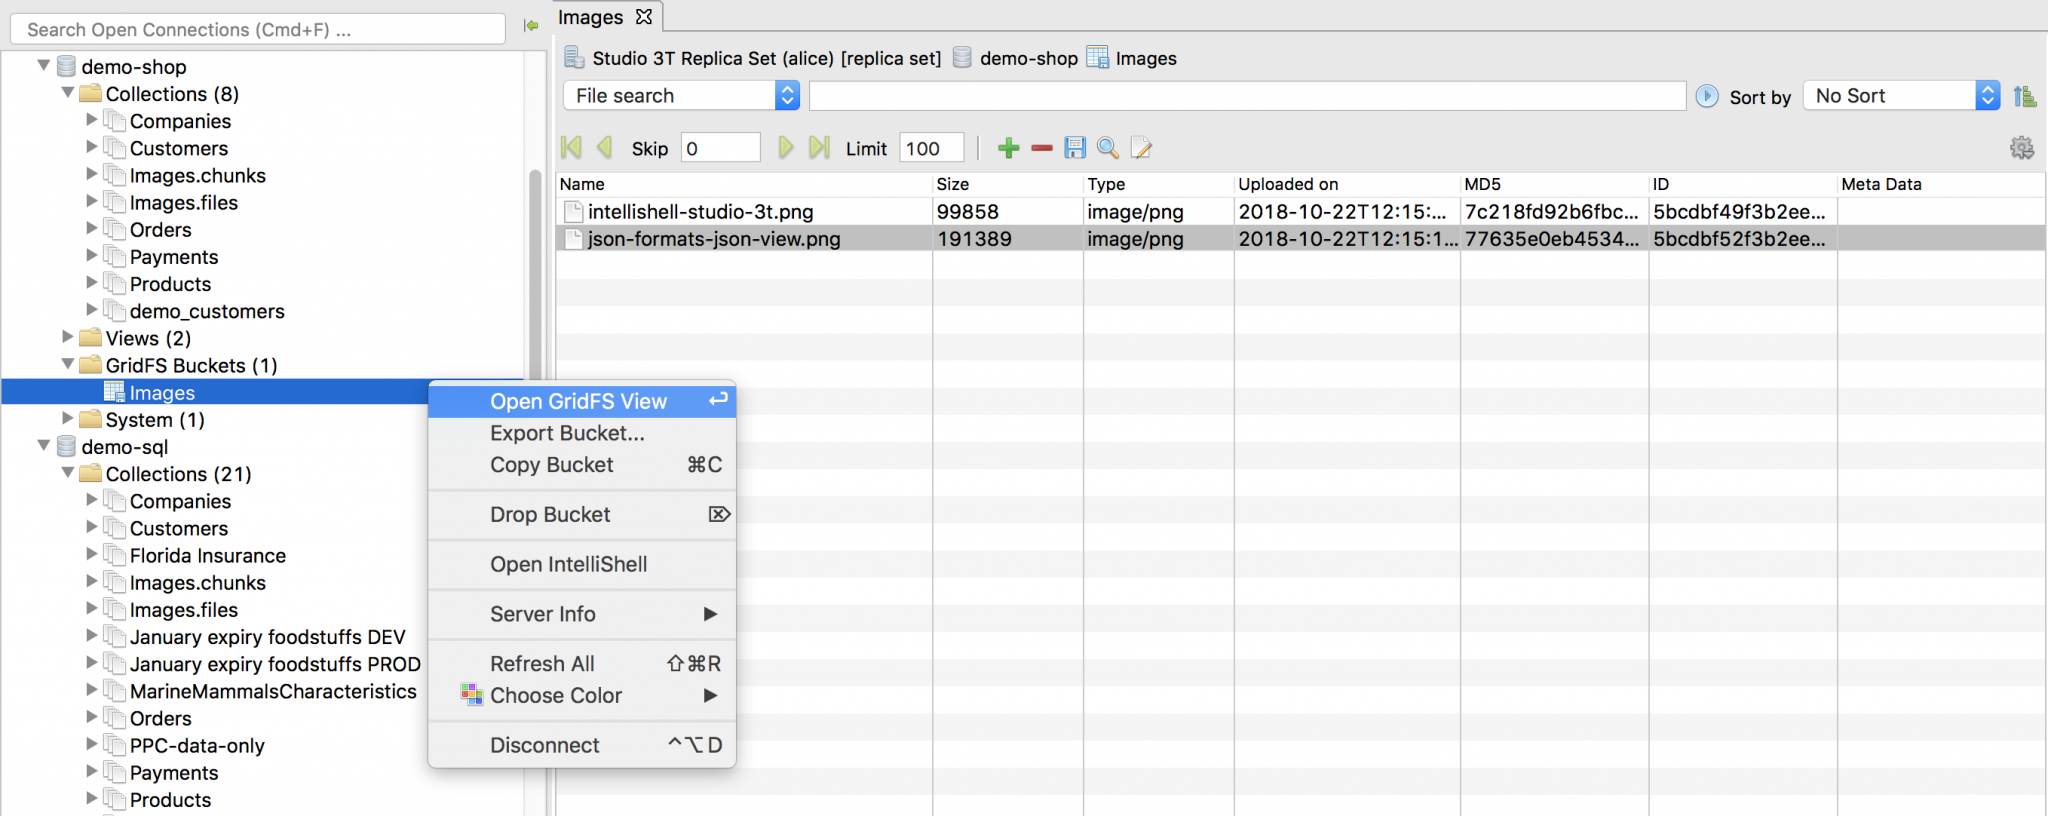Select the intellishell-studio-3t.png file row
The width and height of the screenshot is (2048, 816).
tap(700, 212)
